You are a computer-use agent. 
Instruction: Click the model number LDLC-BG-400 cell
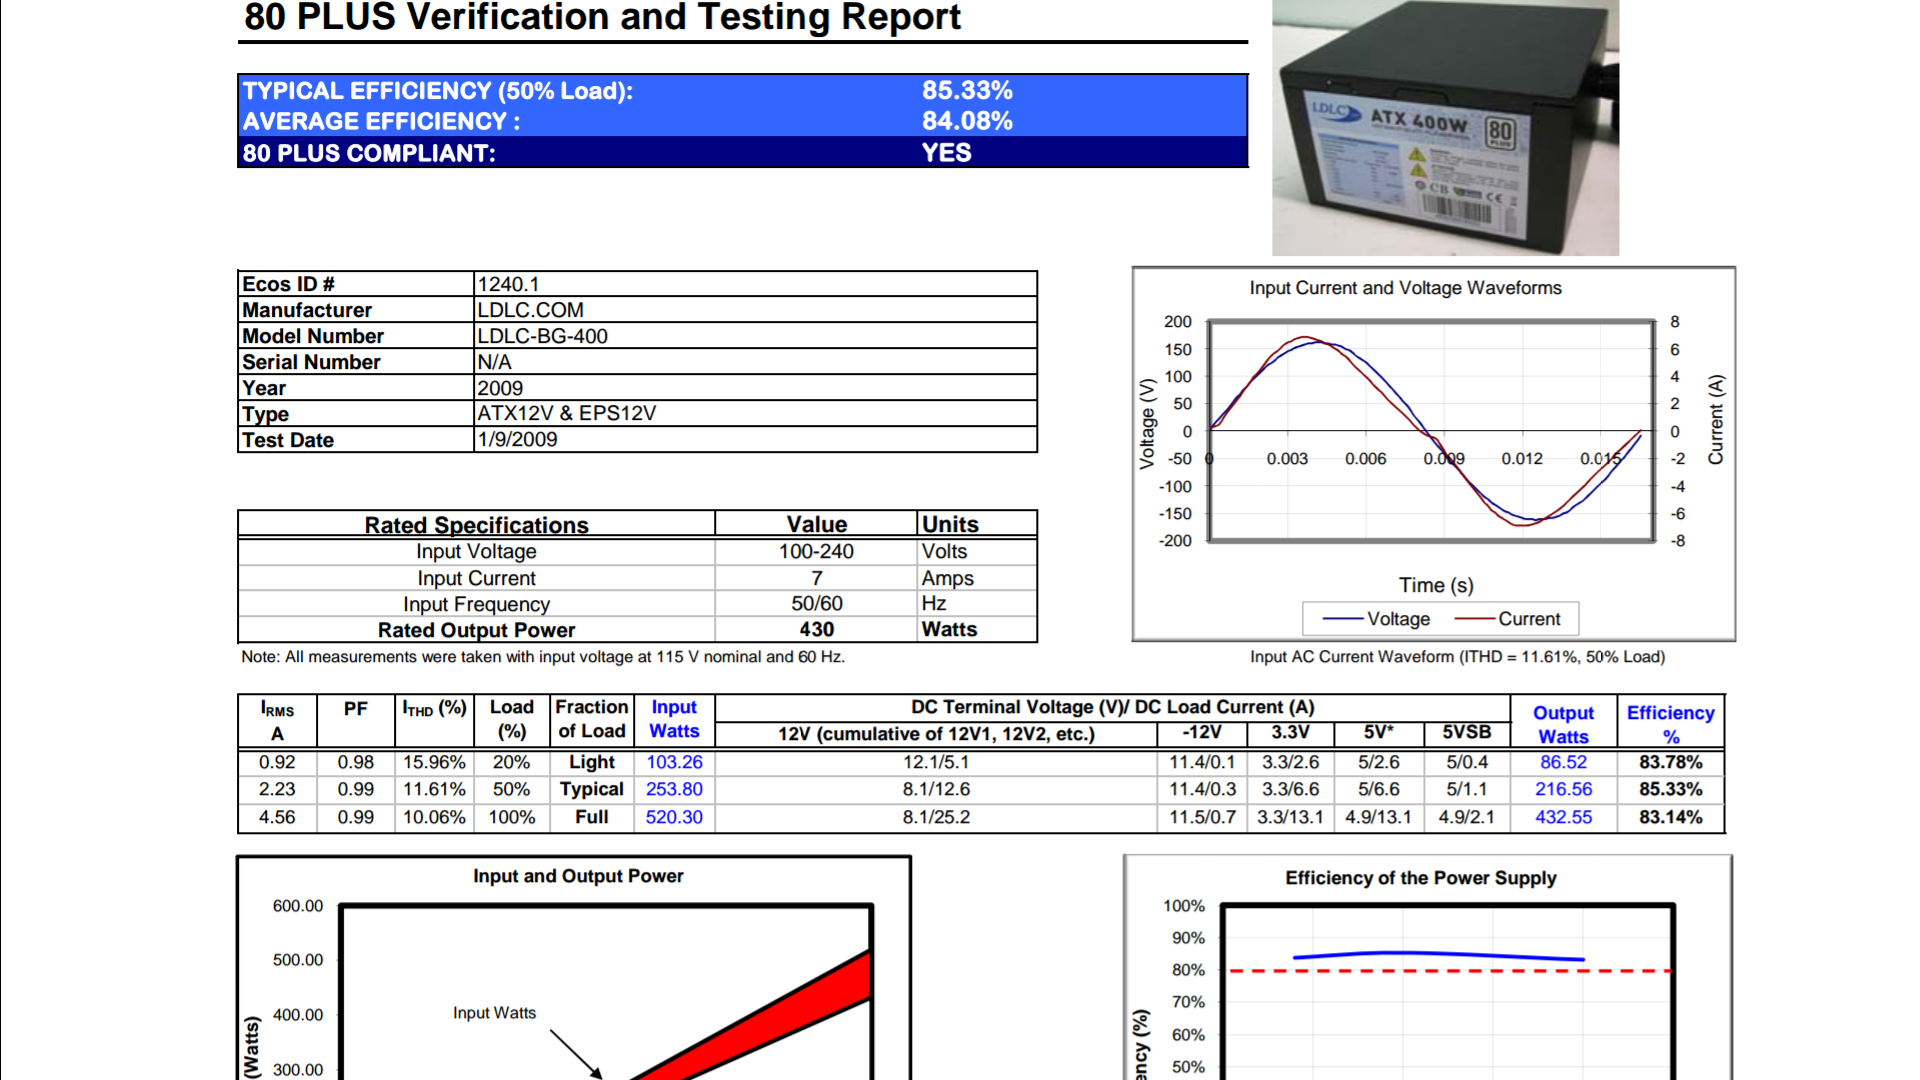point(542,336)
